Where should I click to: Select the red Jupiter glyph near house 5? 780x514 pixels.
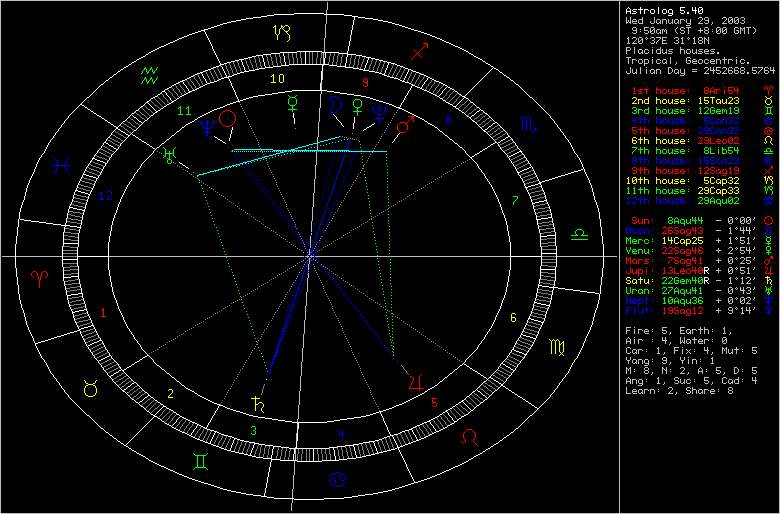pyautogui.click(x=414, y=380)
